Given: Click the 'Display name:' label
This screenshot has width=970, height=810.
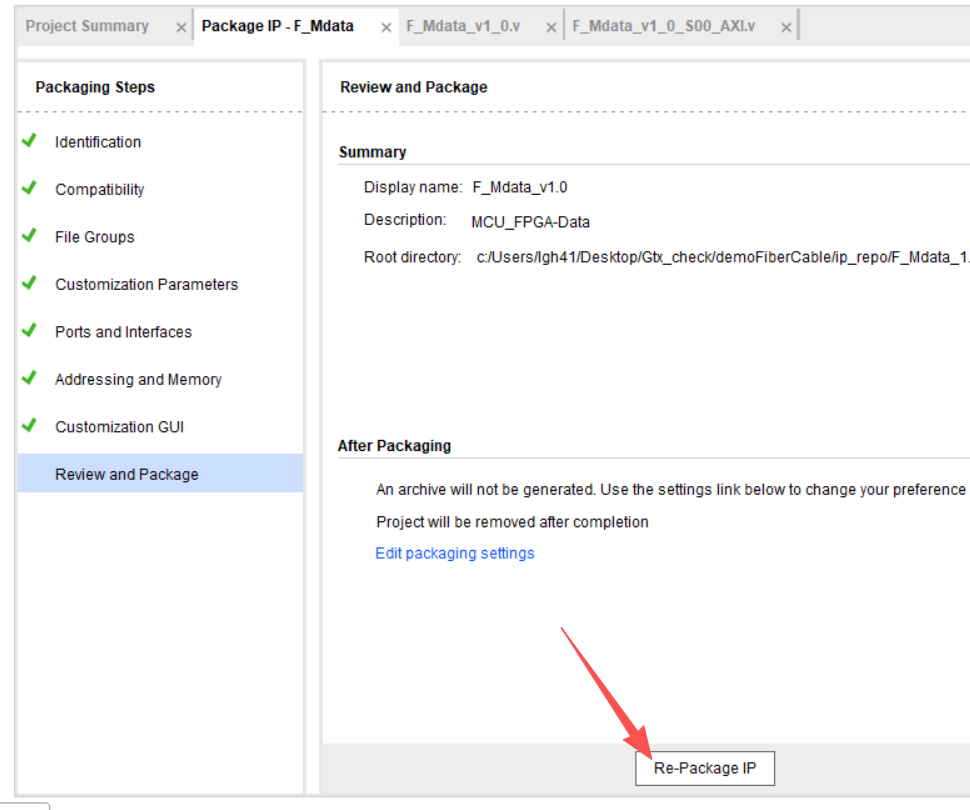Looking at the screenshot, I should (x=413, y=187).
